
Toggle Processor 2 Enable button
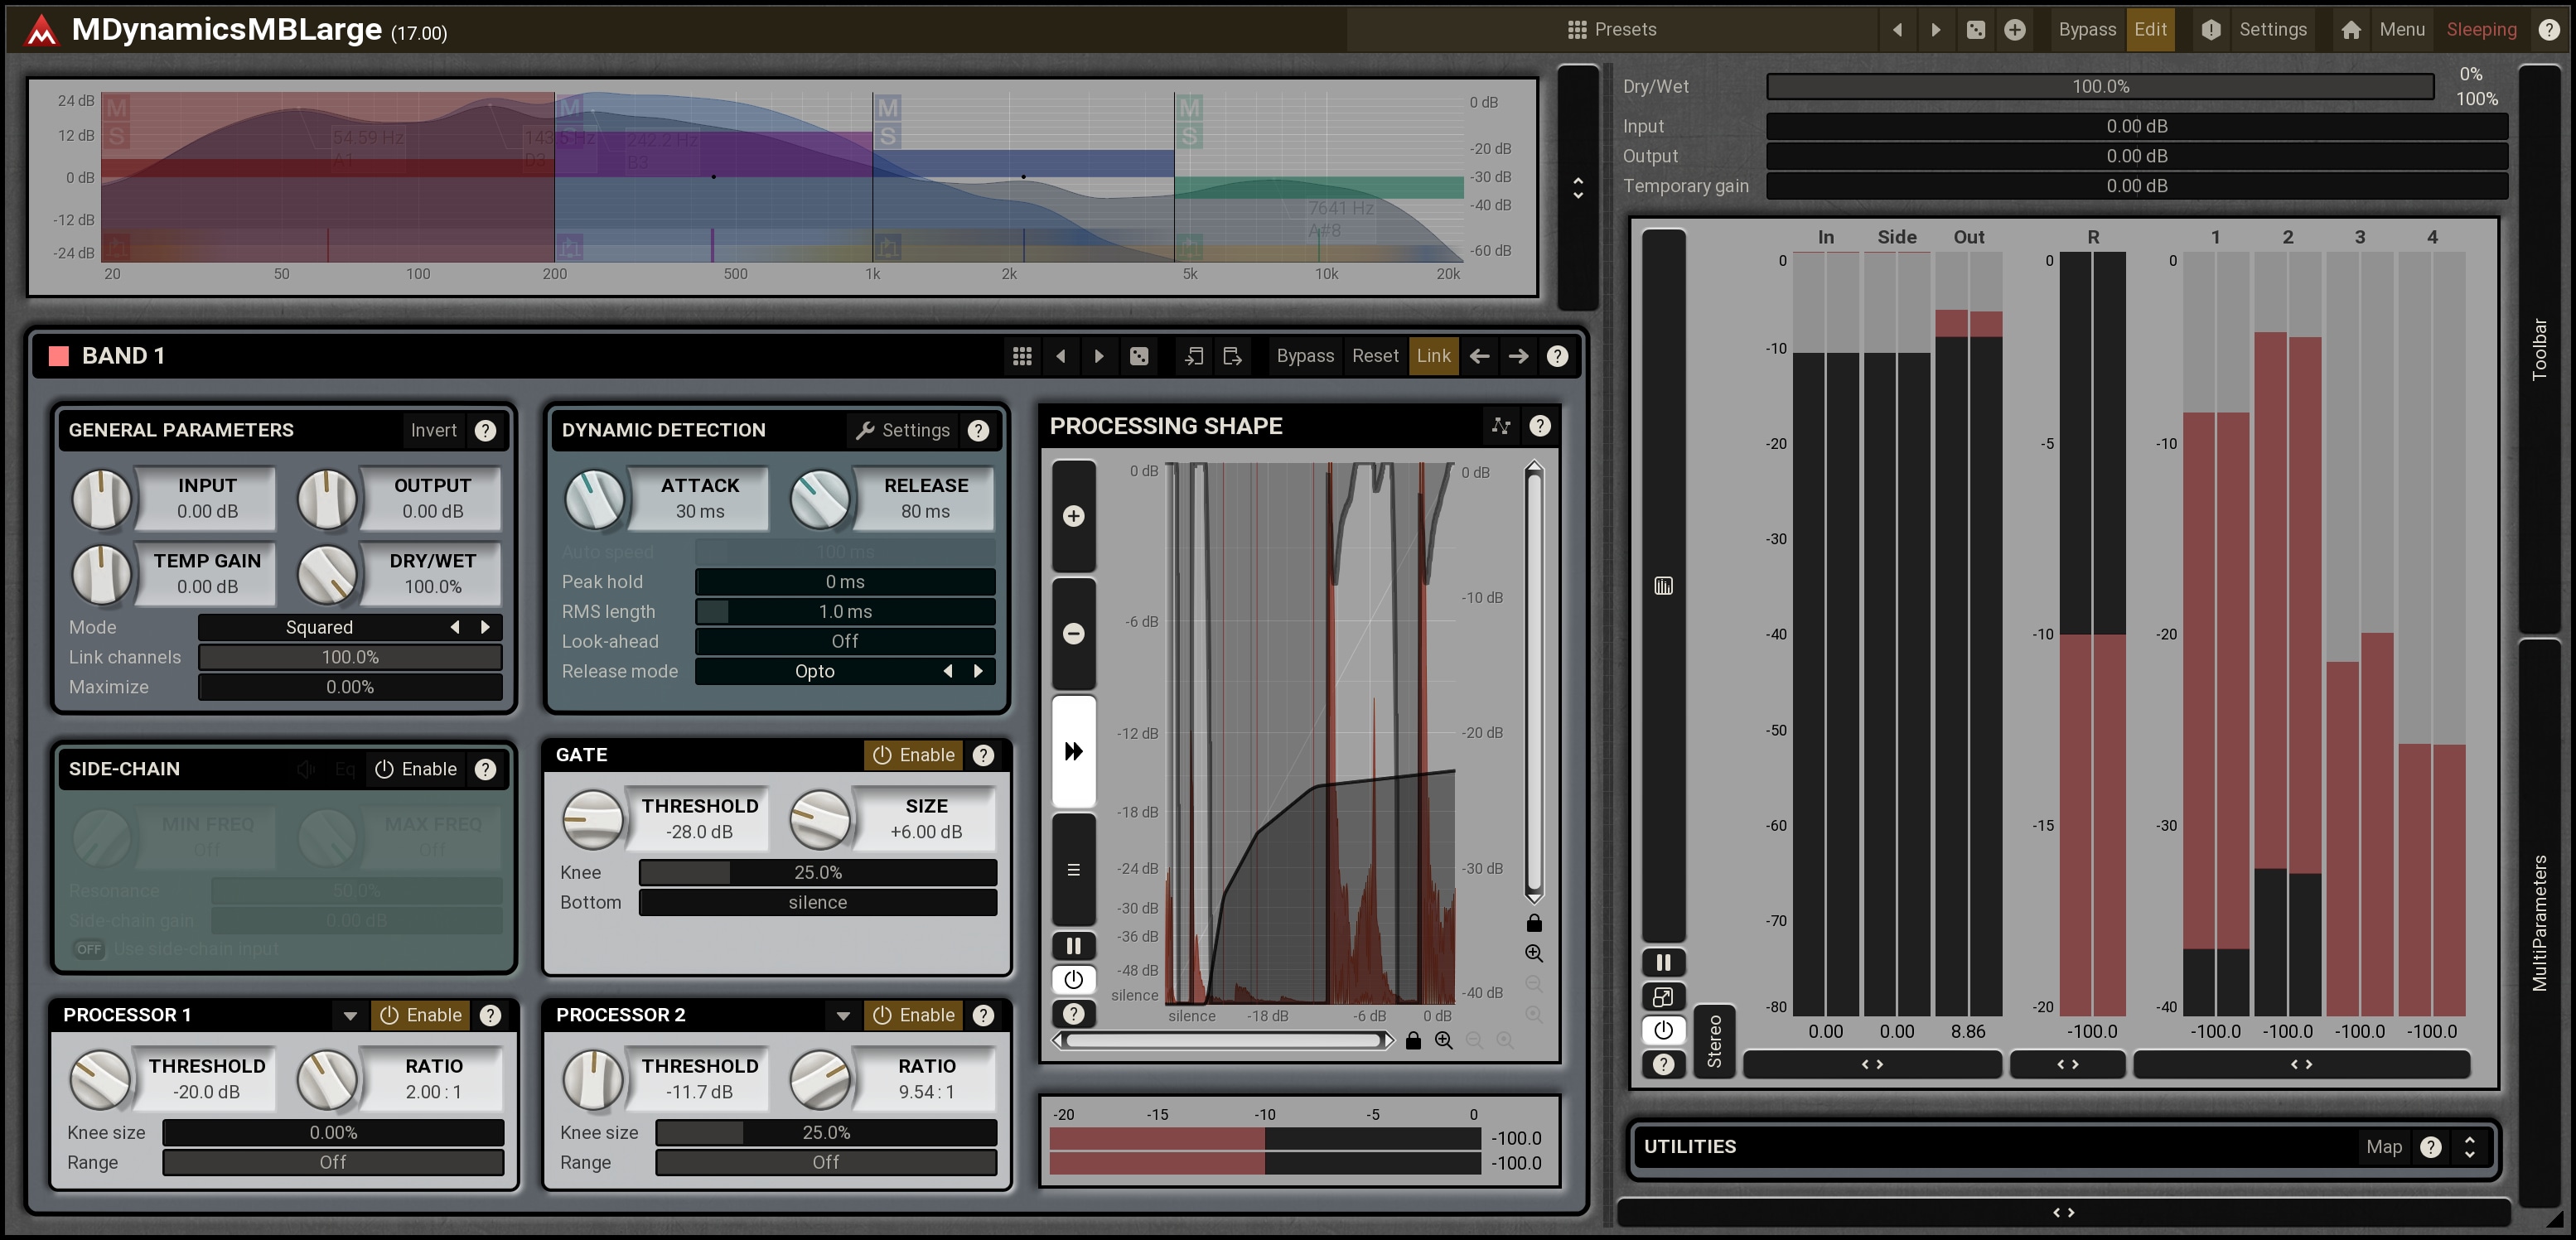913,1015
